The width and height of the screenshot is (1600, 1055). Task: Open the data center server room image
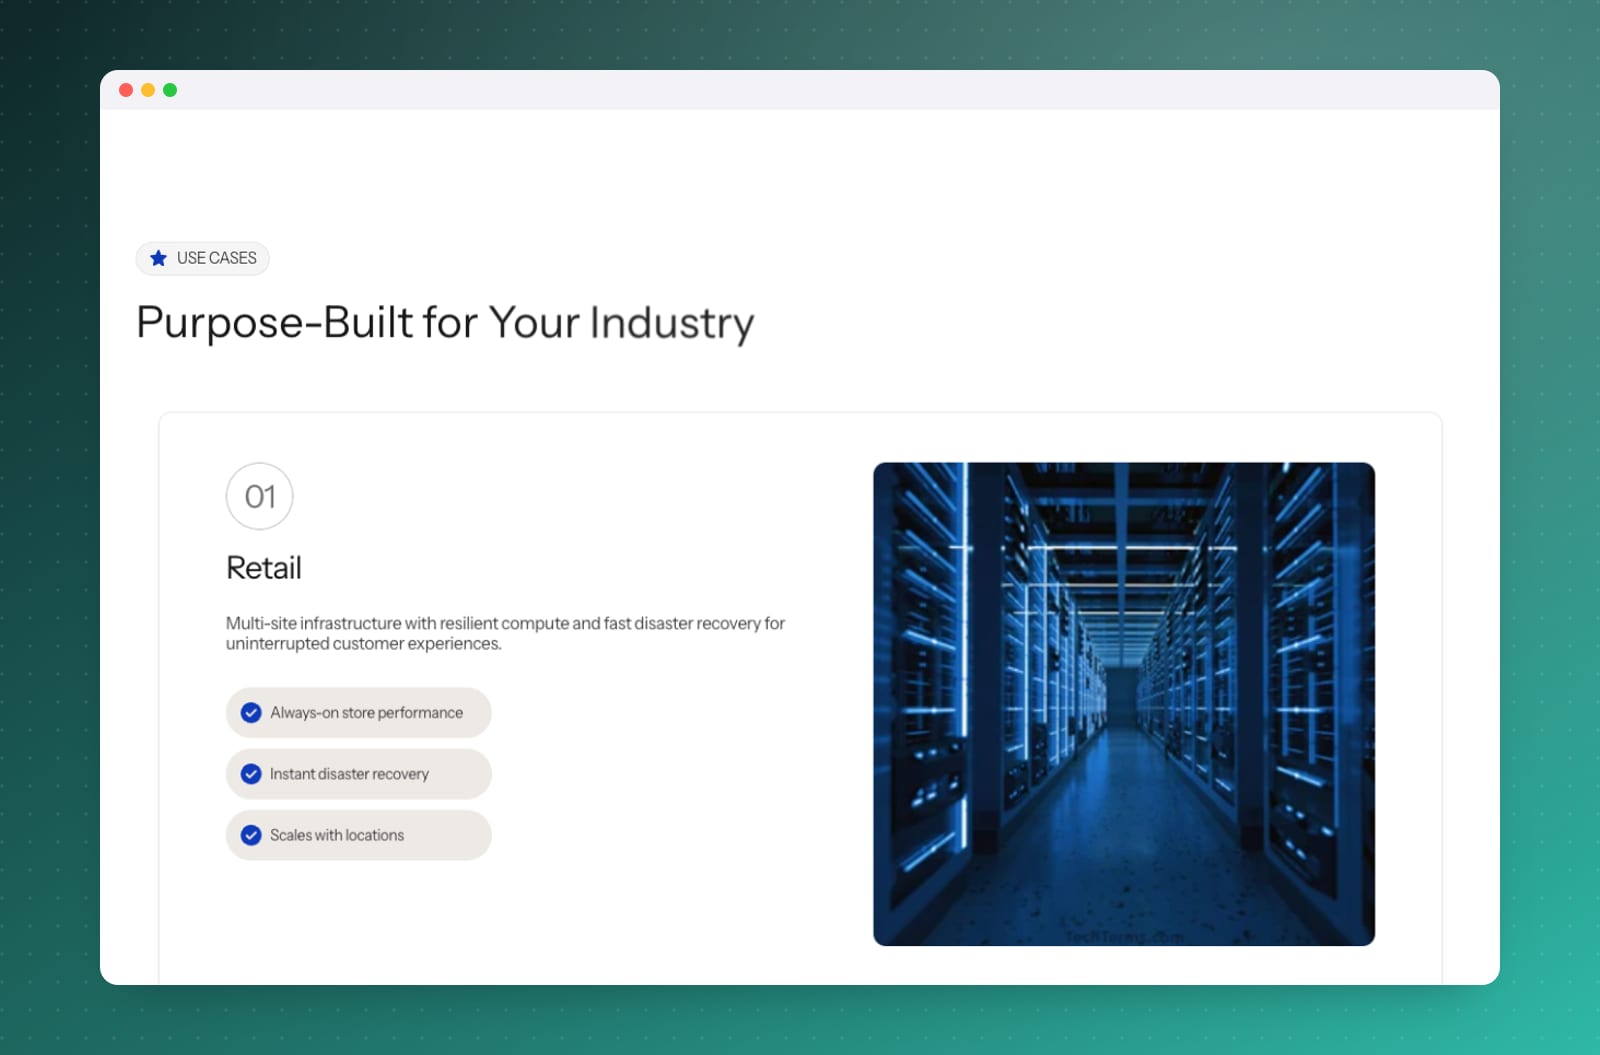point(1124,704)
